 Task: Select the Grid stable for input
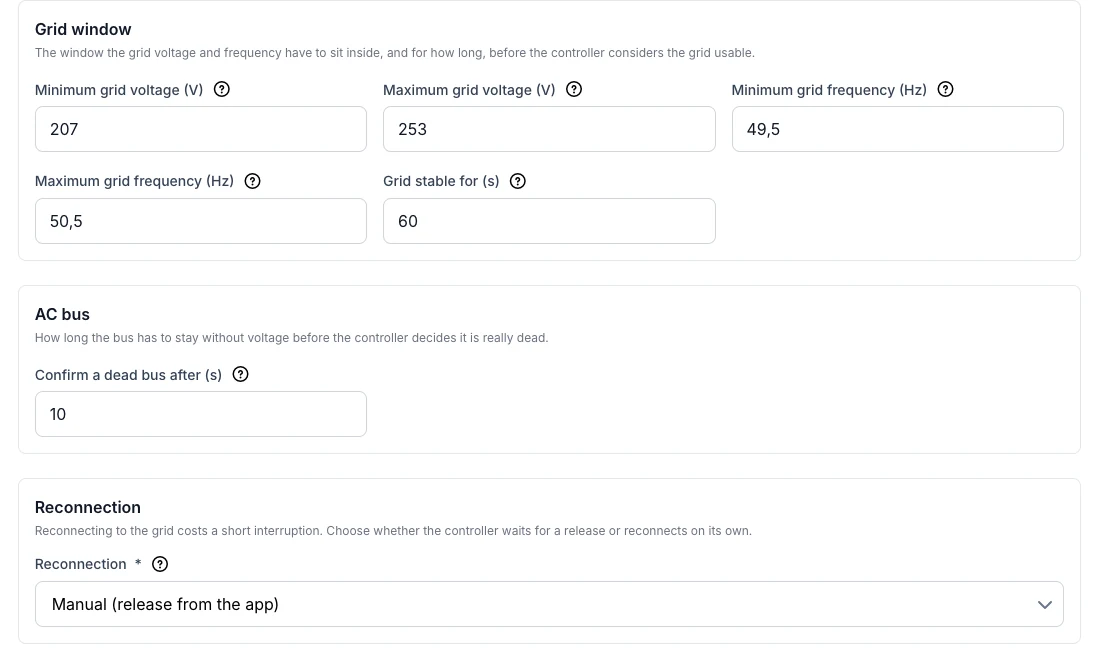[x=549, y=221]
